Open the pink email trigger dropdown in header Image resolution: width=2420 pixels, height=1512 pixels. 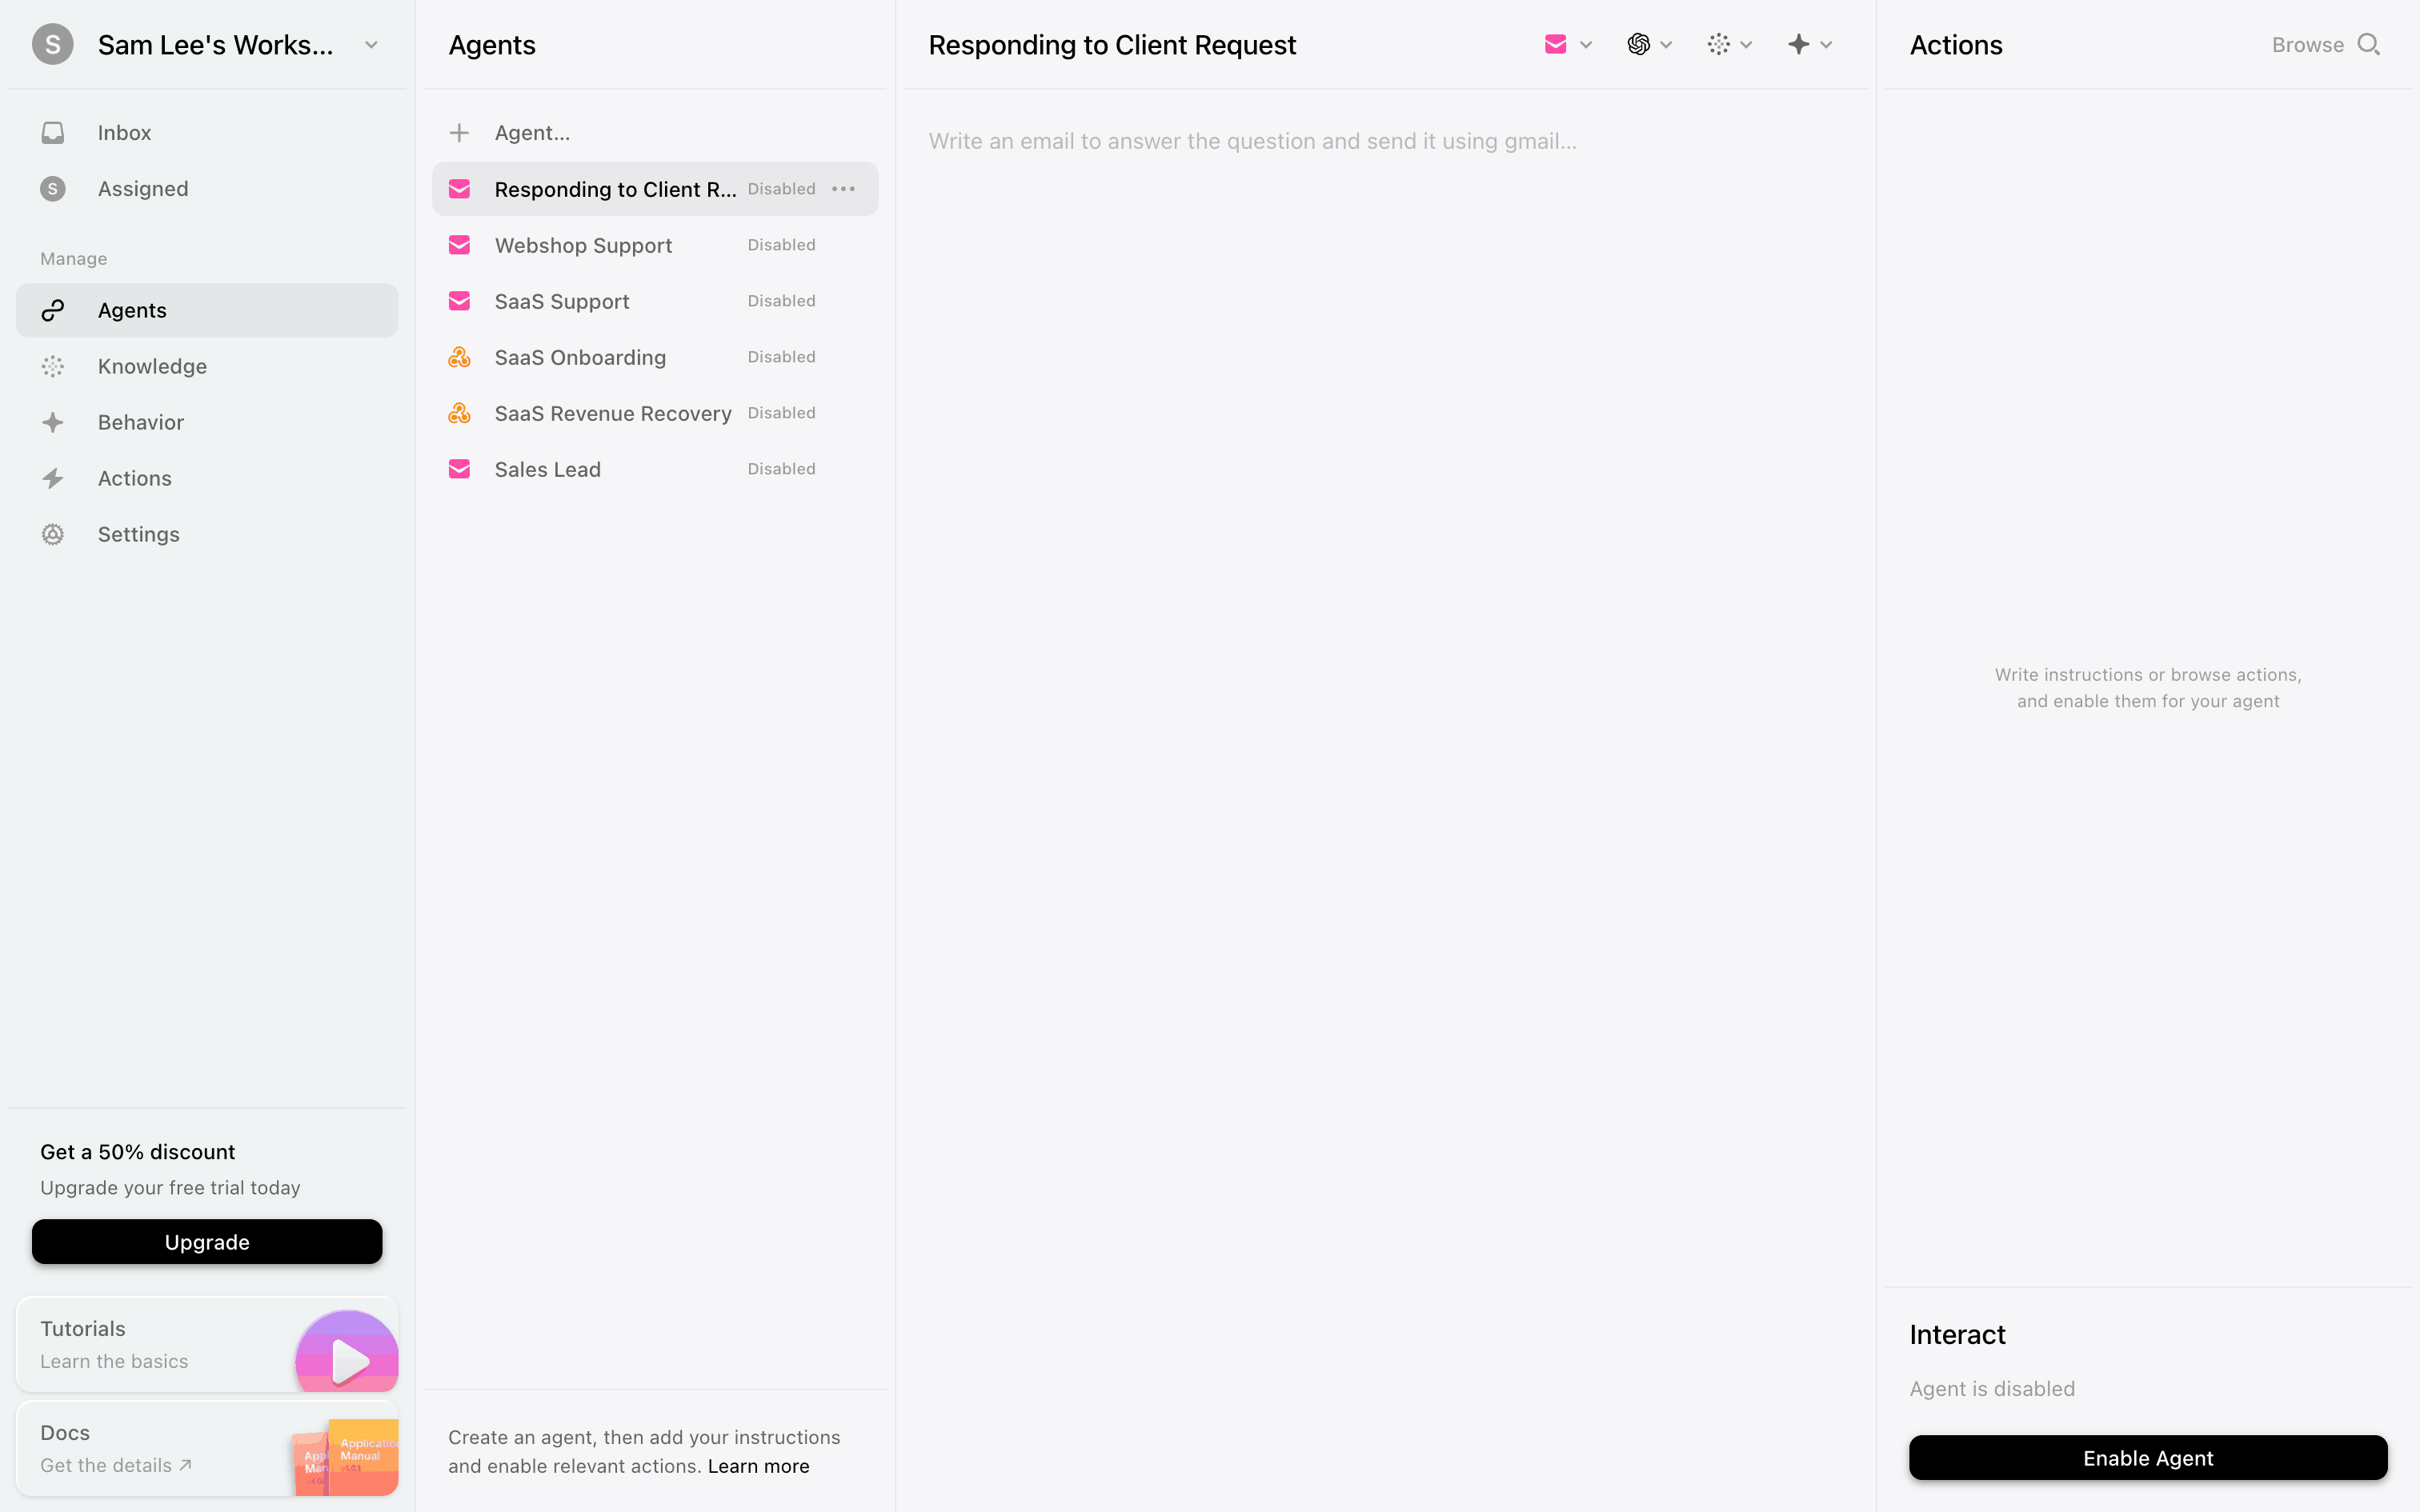[1567, 44]
